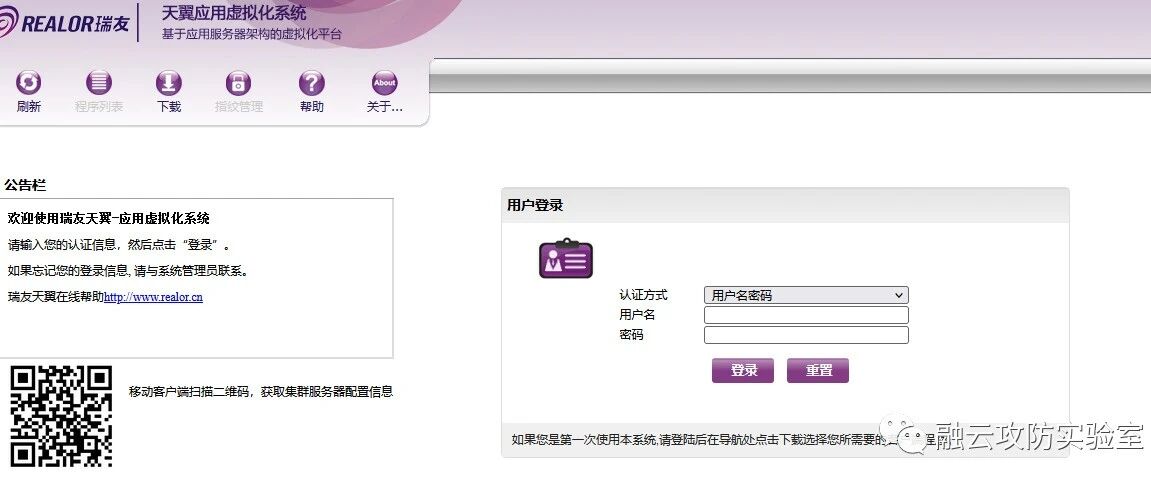Focus the 密码 password input field
Viewport: 1151px width, 490px height.
806,334
